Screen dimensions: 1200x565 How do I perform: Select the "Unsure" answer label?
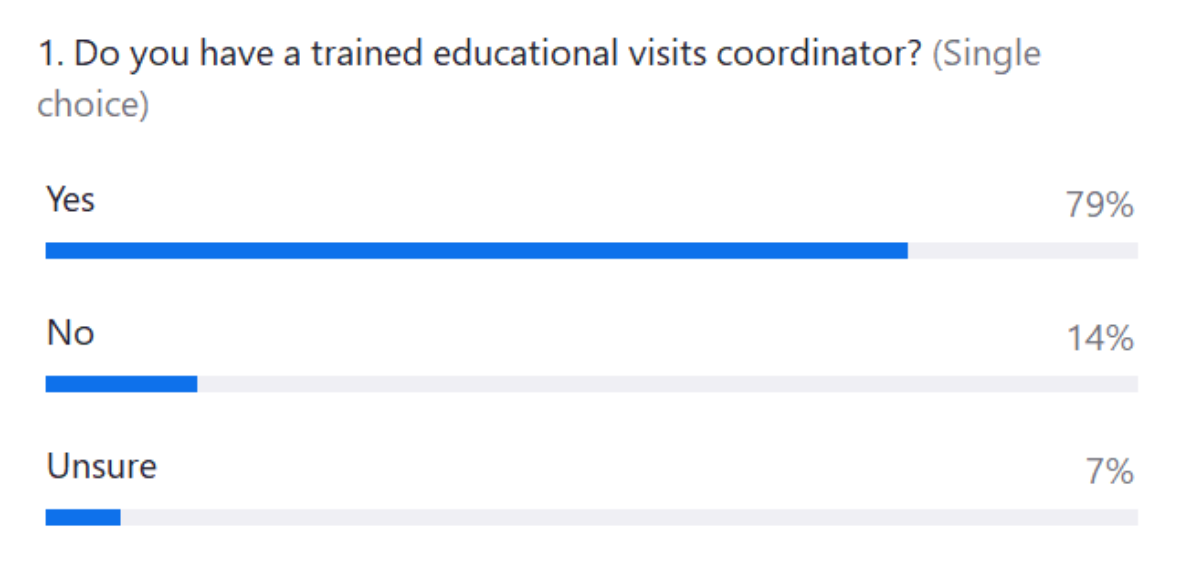101,466
